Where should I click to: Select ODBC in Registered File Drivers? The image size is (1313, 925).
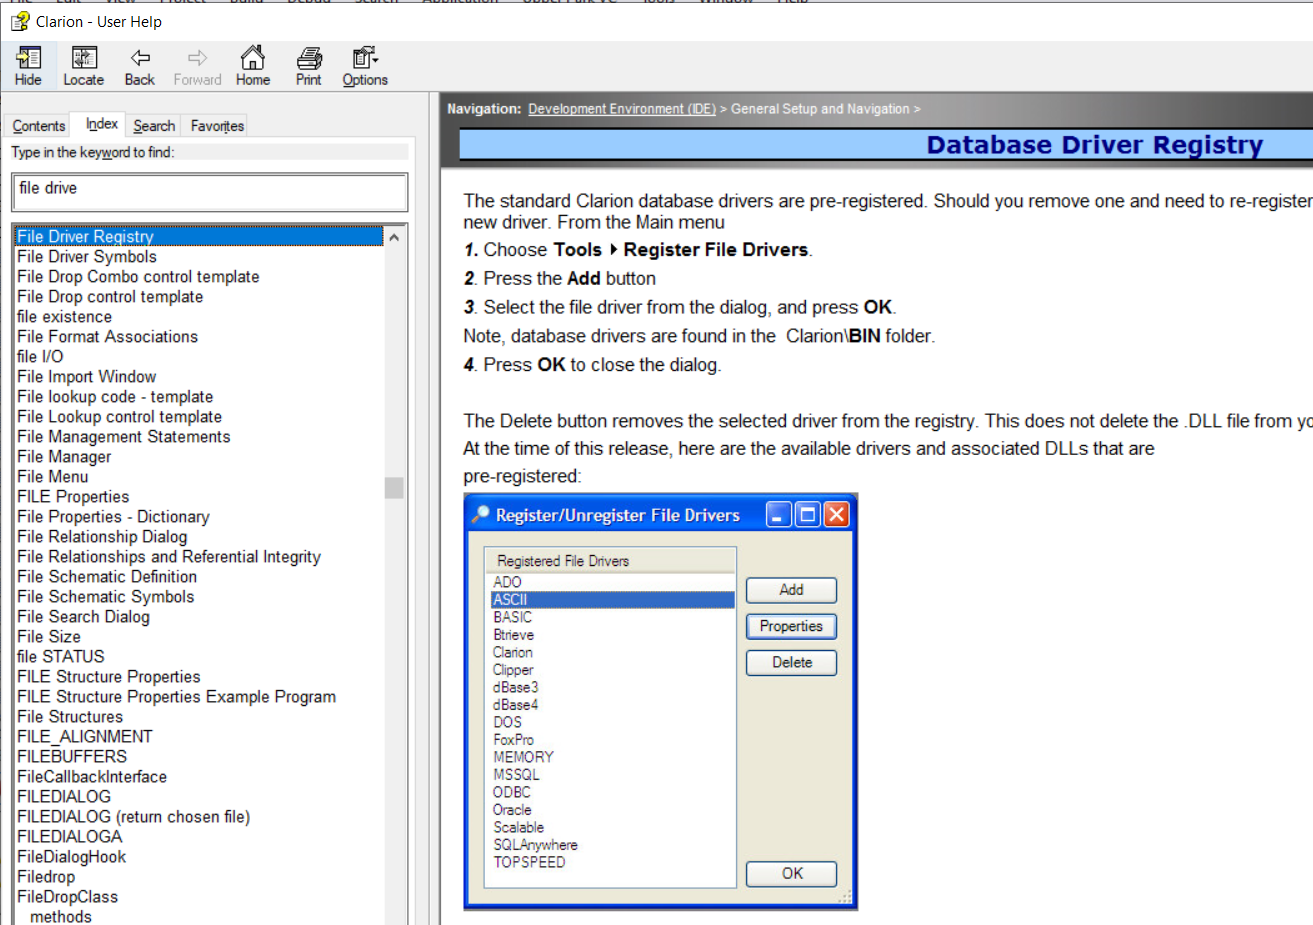pyautogui.click(x=511, y=792)
